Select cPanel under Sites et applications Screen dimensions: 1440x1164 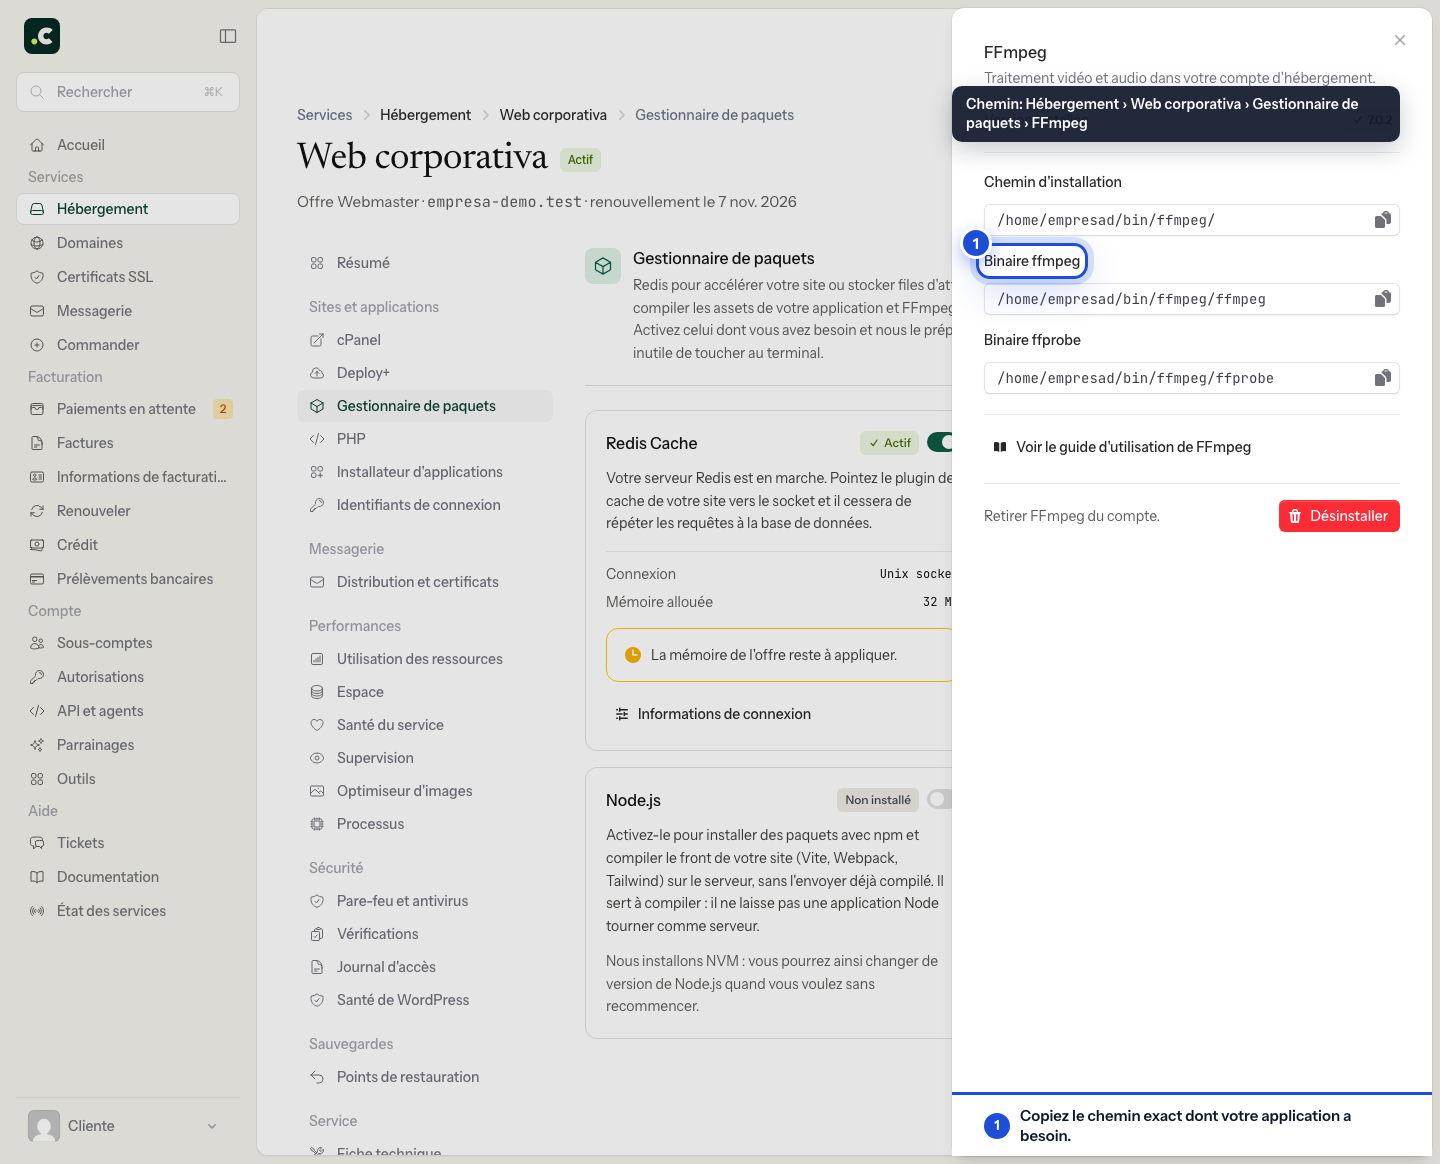tap(425, 340)
